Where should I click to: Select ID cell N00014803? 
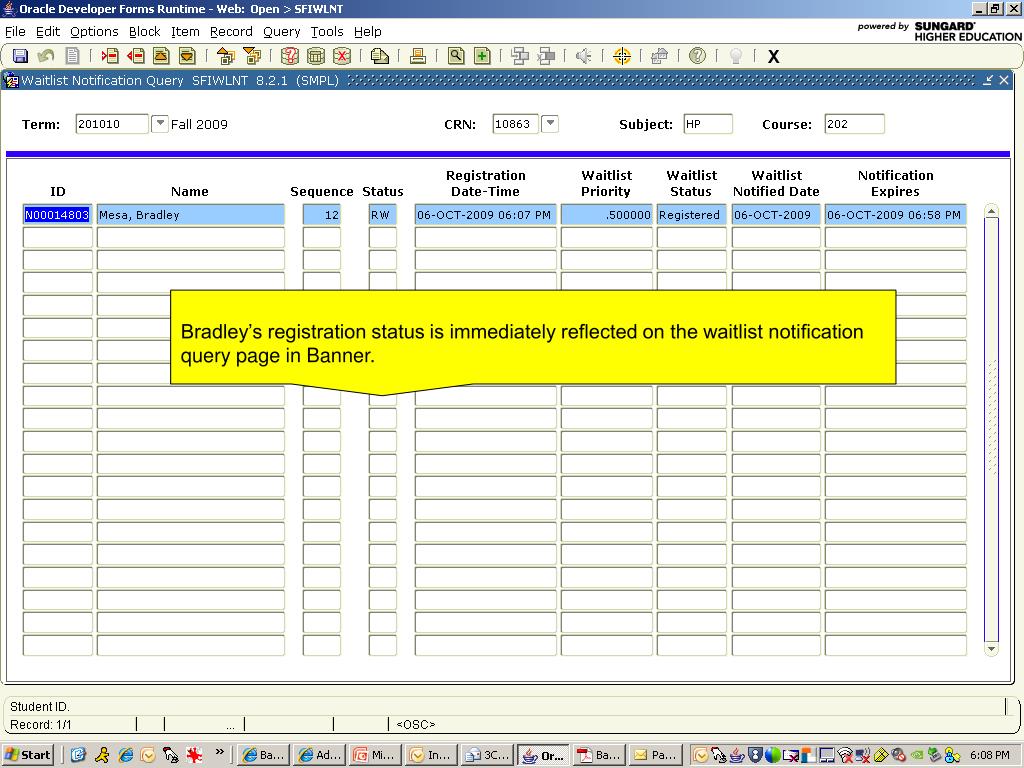click(57, 215)
